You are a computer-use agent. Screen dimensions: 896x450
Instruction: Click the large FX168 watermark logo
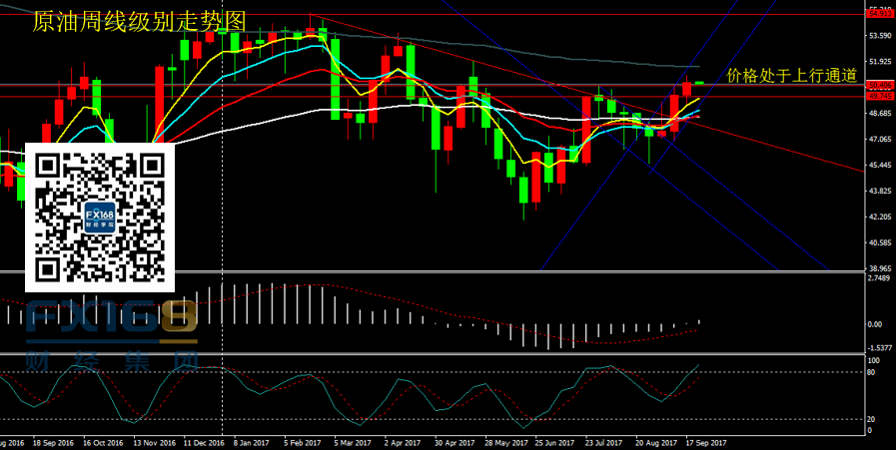110,318
